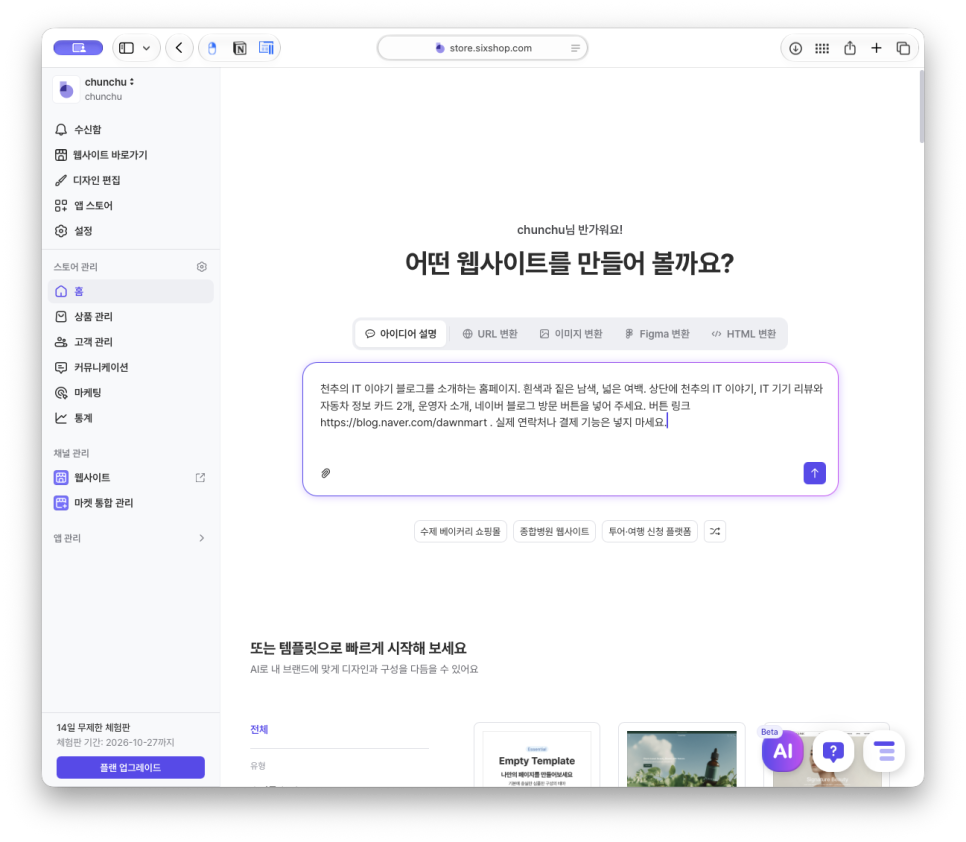Image resolution: width=966 pixels, height=842 pixels.
Task: Click the page vertical scrollbar
Action: coord(922,106)
